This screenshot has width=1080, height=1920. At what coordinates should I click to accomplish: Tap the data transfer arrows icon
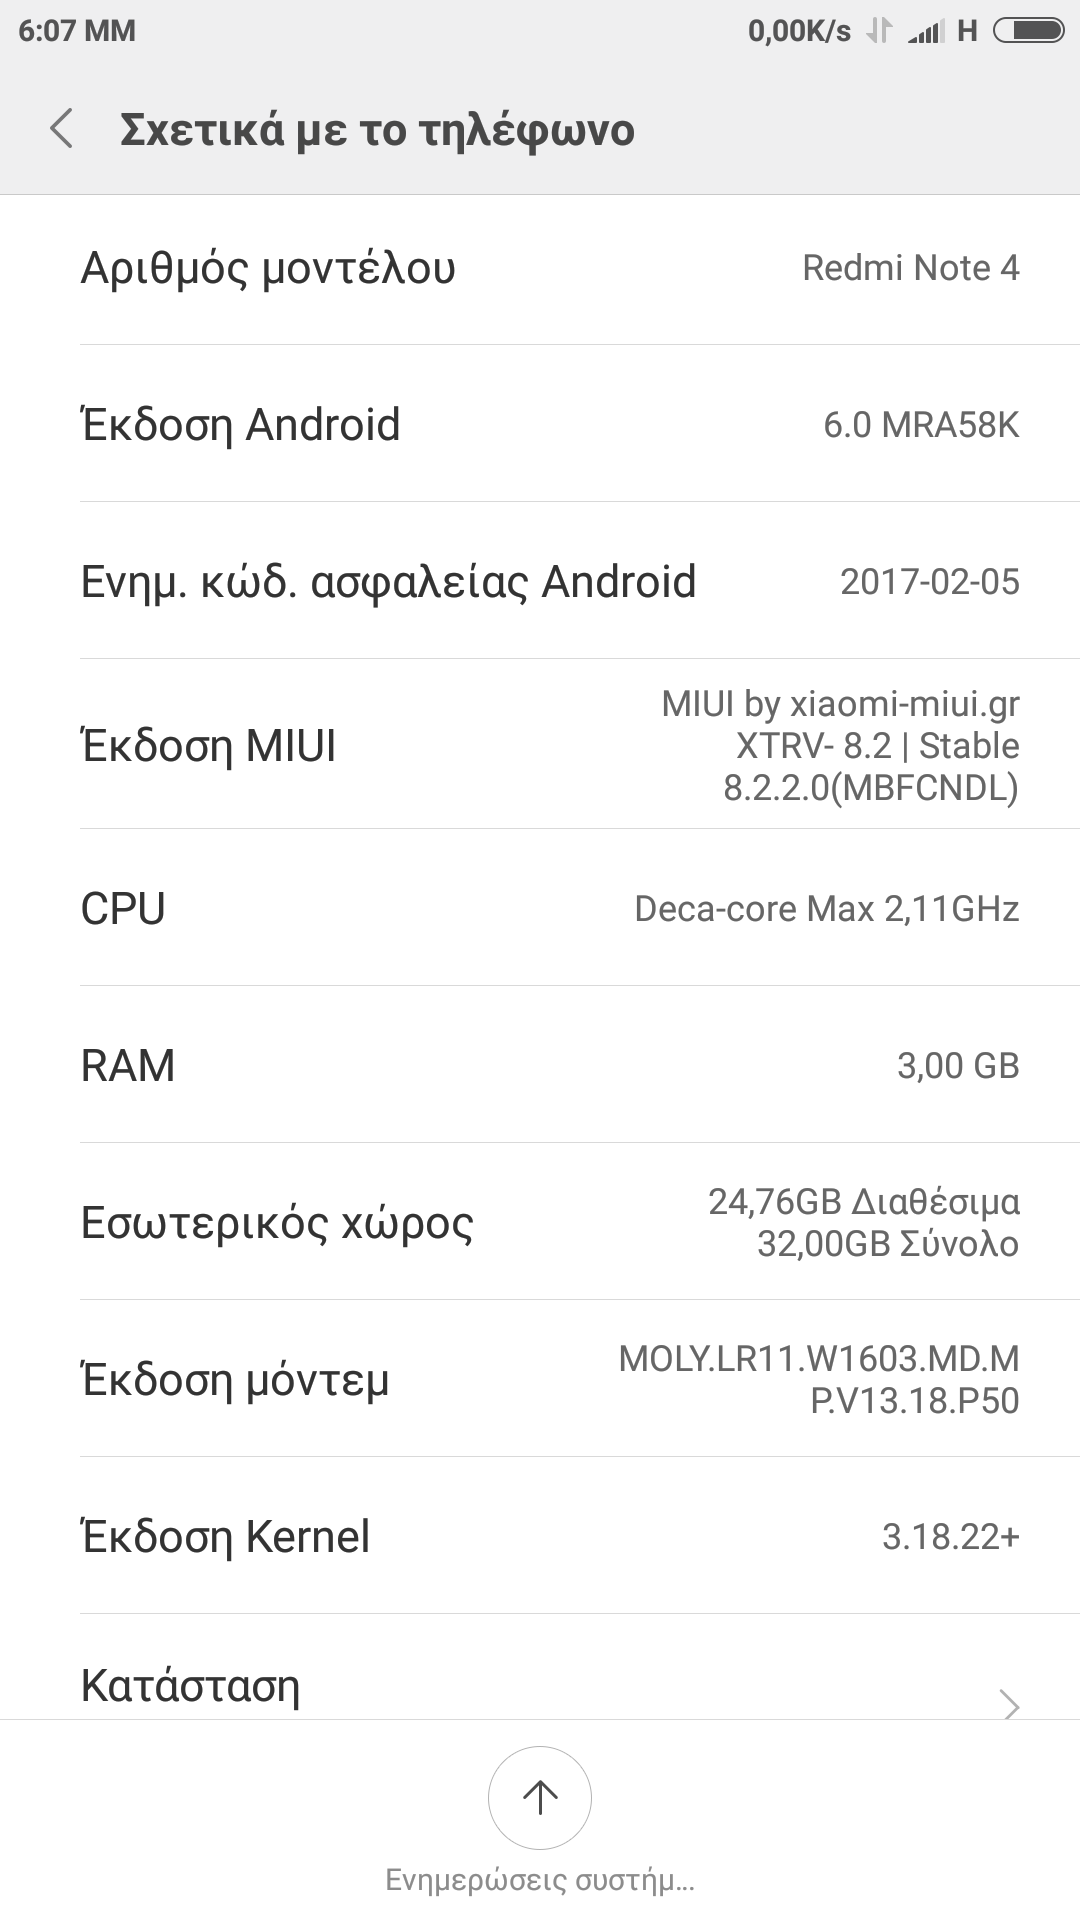tap(878, 31)
